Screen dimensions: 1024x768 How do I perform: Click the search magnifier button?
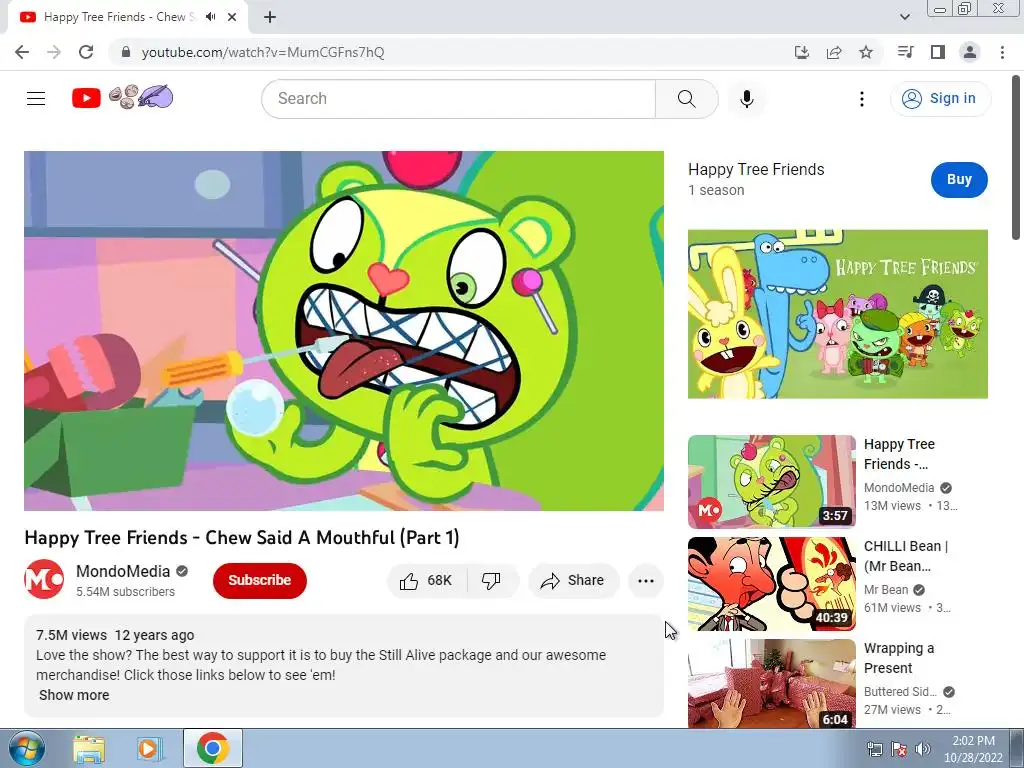686,99
